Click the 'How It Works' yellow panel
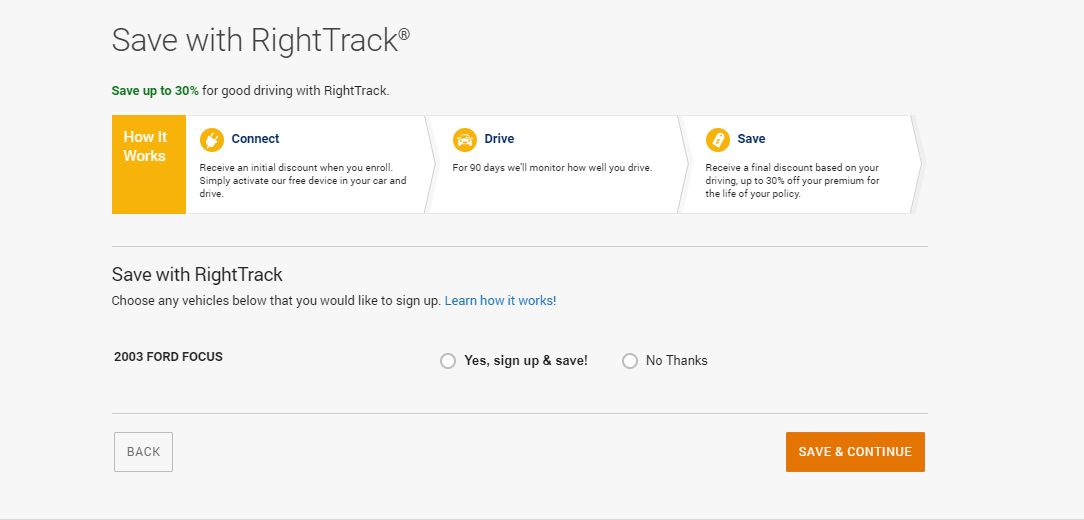Image resolution: width=1084 pixels, height=520 pixels. [x=149, y=164]
